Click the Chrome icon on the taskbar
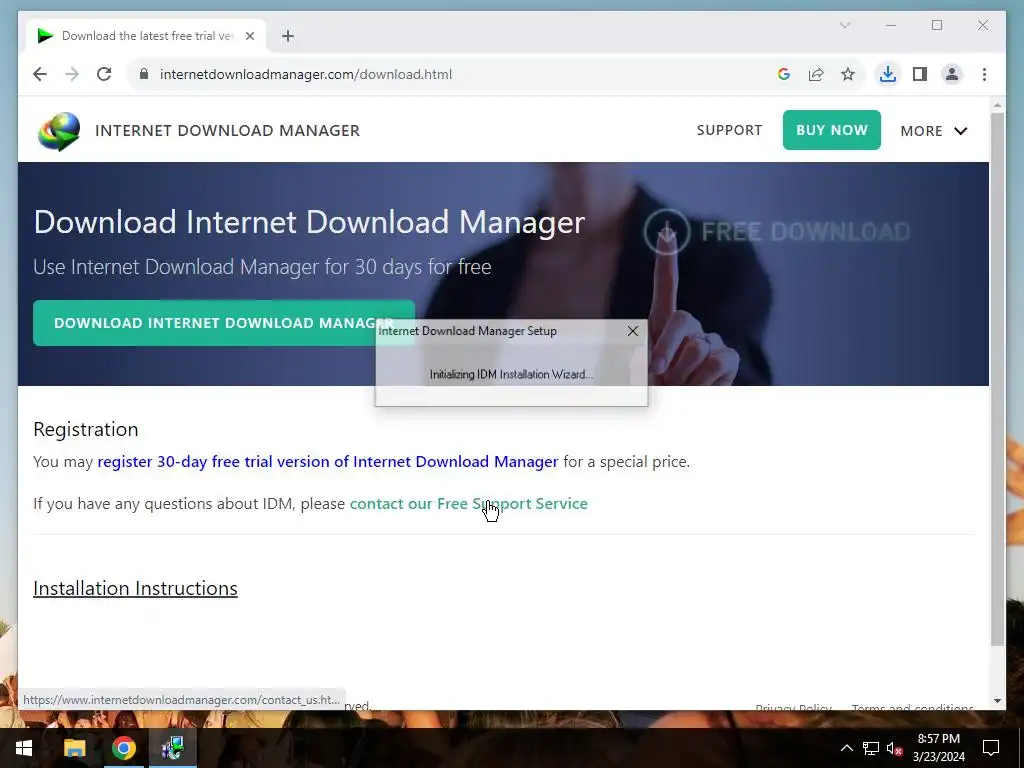Viewport: 1024px width, 768px height. click(x=123, y=748)
